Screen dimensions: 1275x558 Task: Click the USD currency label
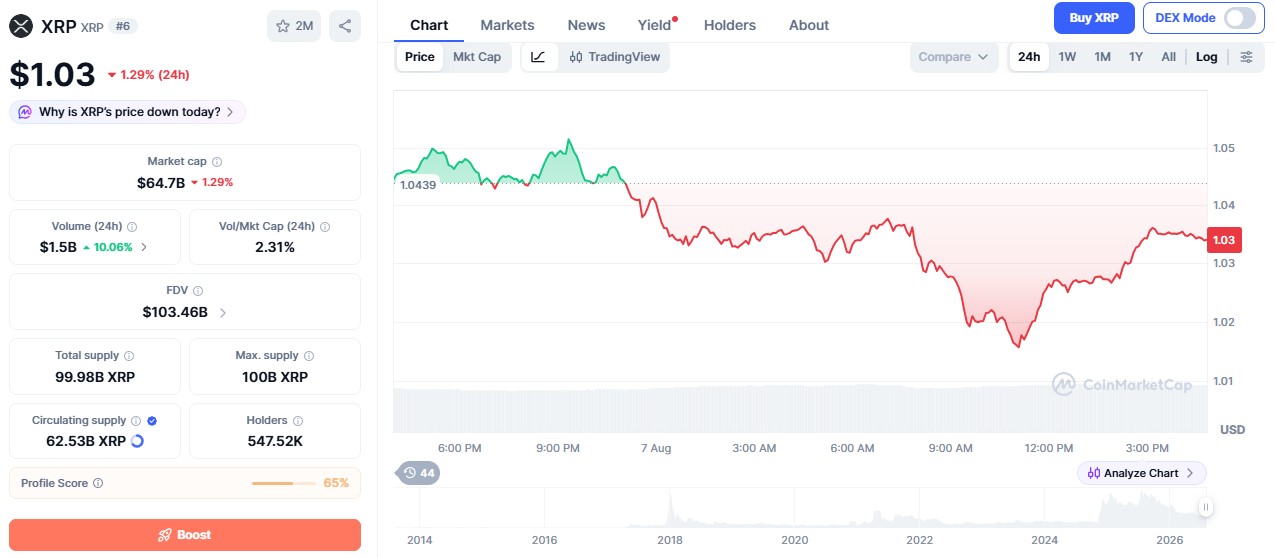[x=1232, y=429]
